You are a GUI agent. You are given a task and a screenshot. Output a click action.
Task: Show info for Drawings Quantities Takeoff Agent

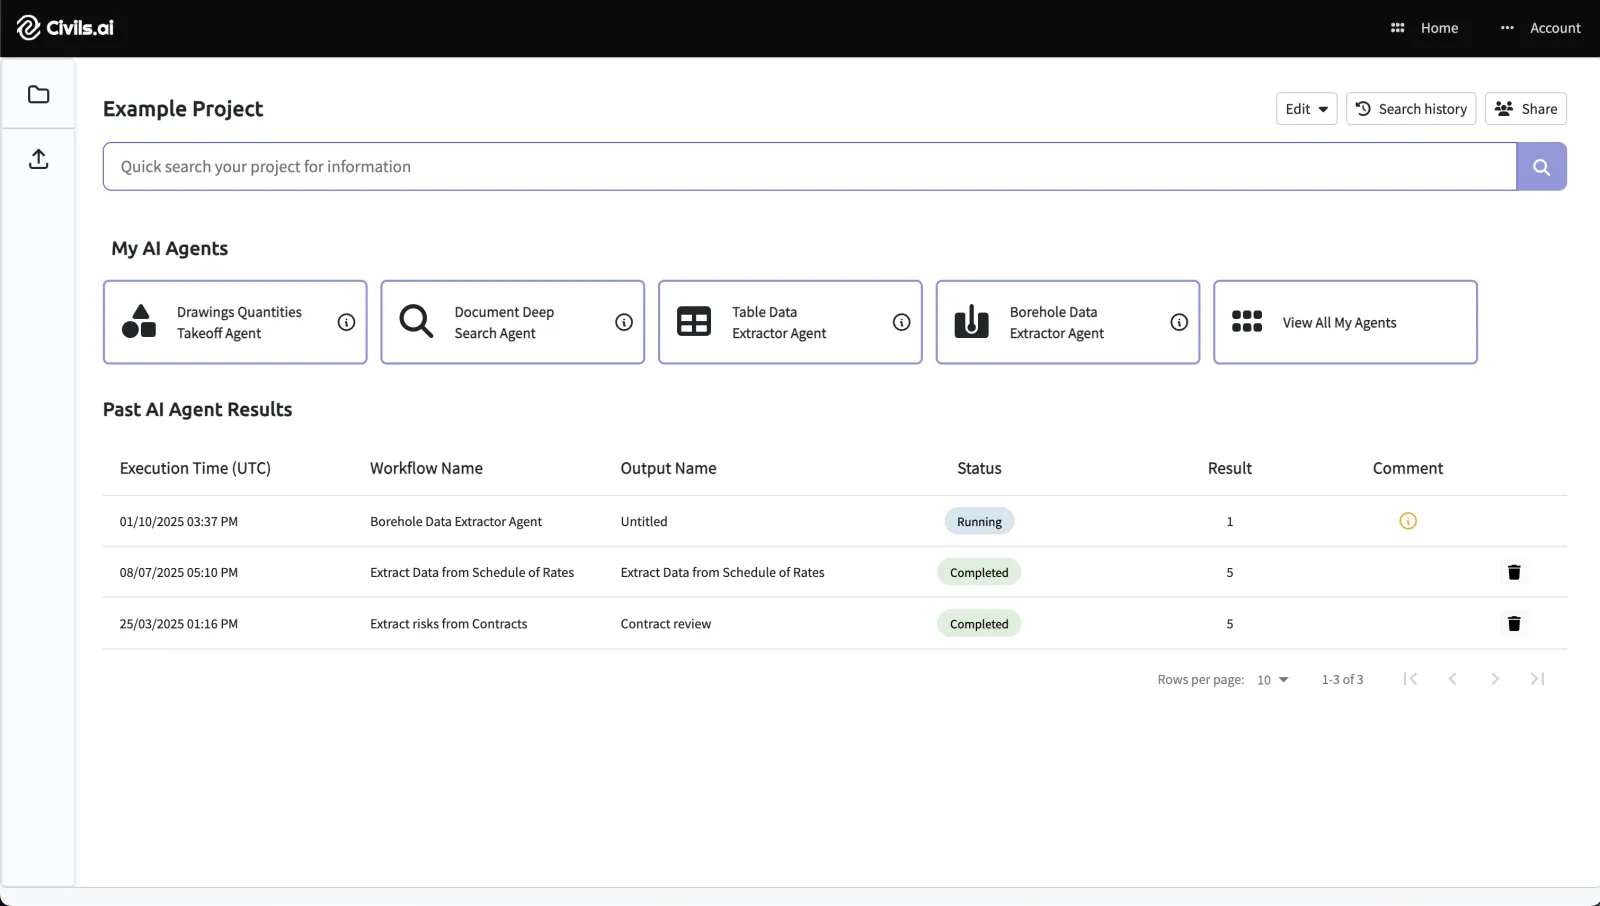(x=346, y=322)
